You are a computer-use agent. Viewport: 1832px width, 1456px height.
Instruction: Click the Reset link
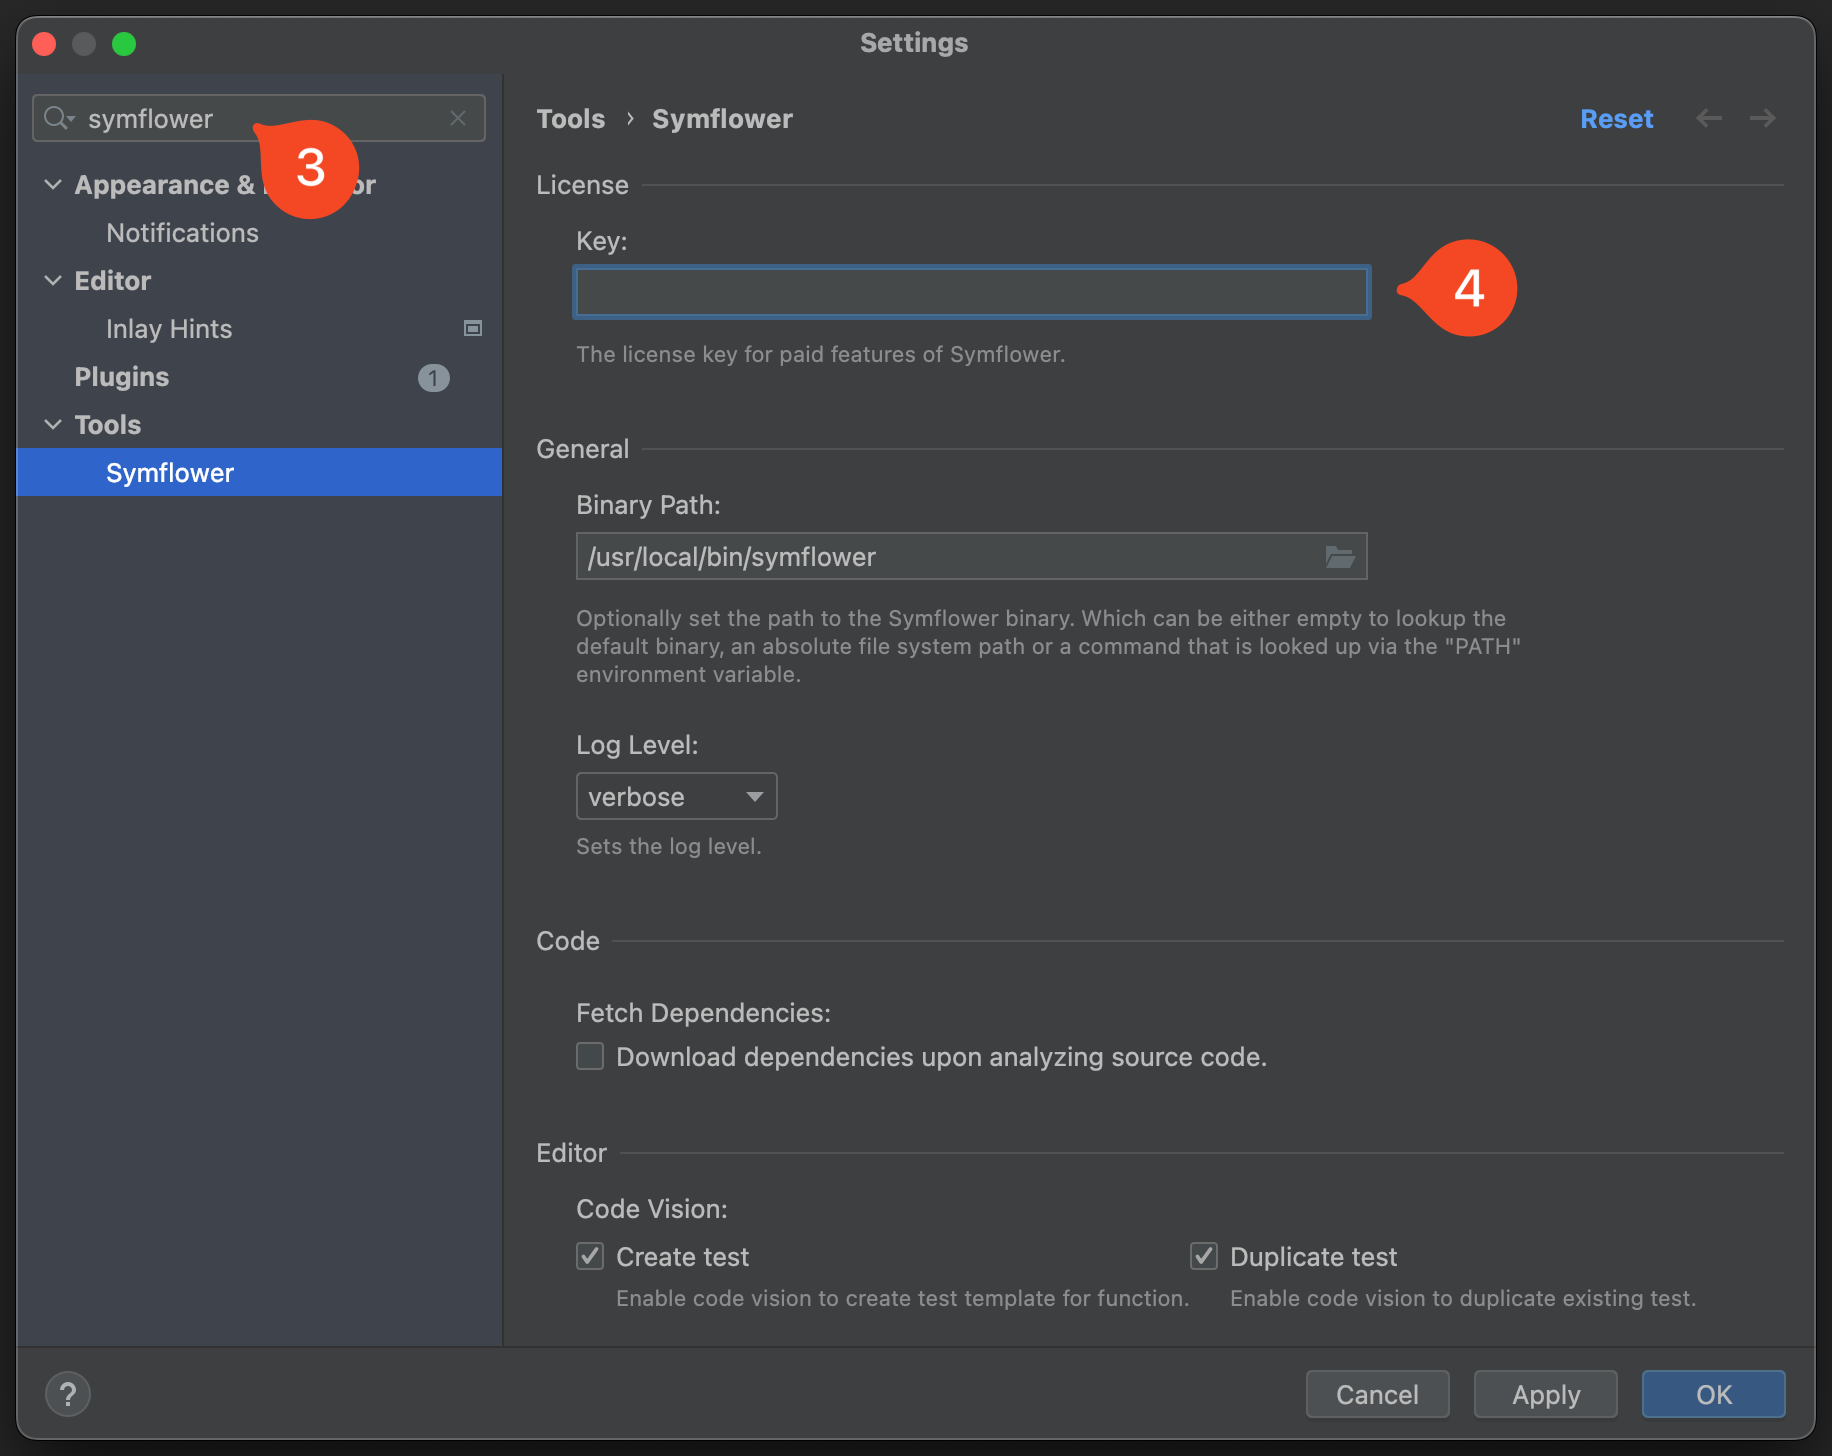1616,118
